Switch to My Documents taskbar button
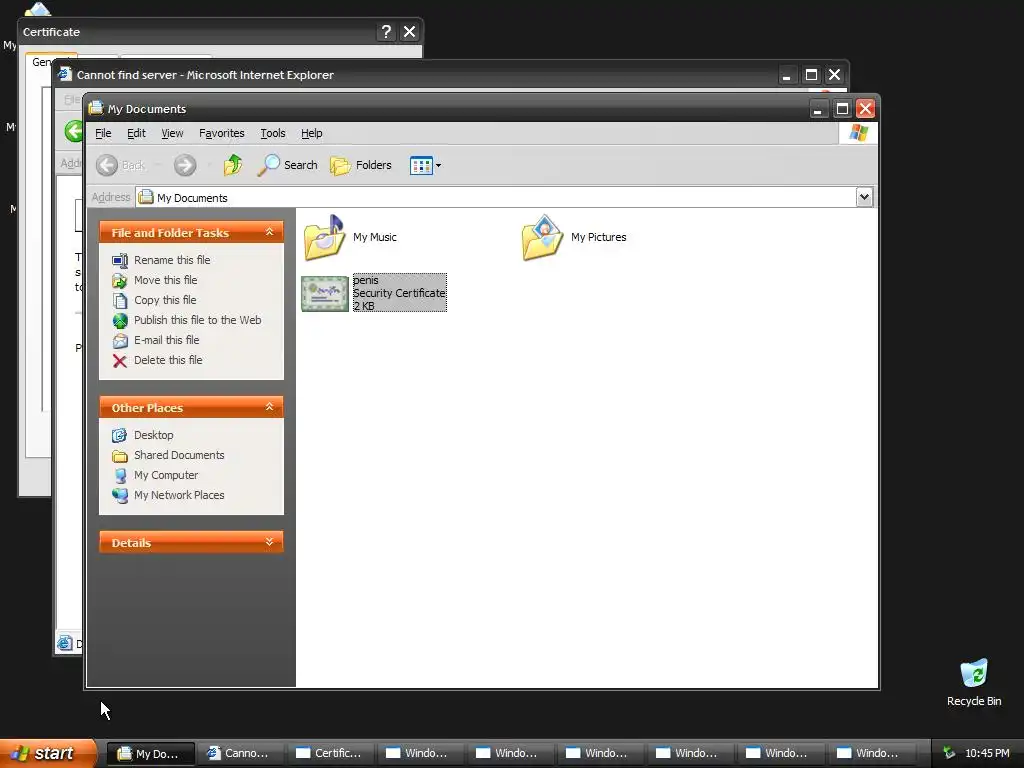Viewport: 1024px width, 768px height. point(151,754)
